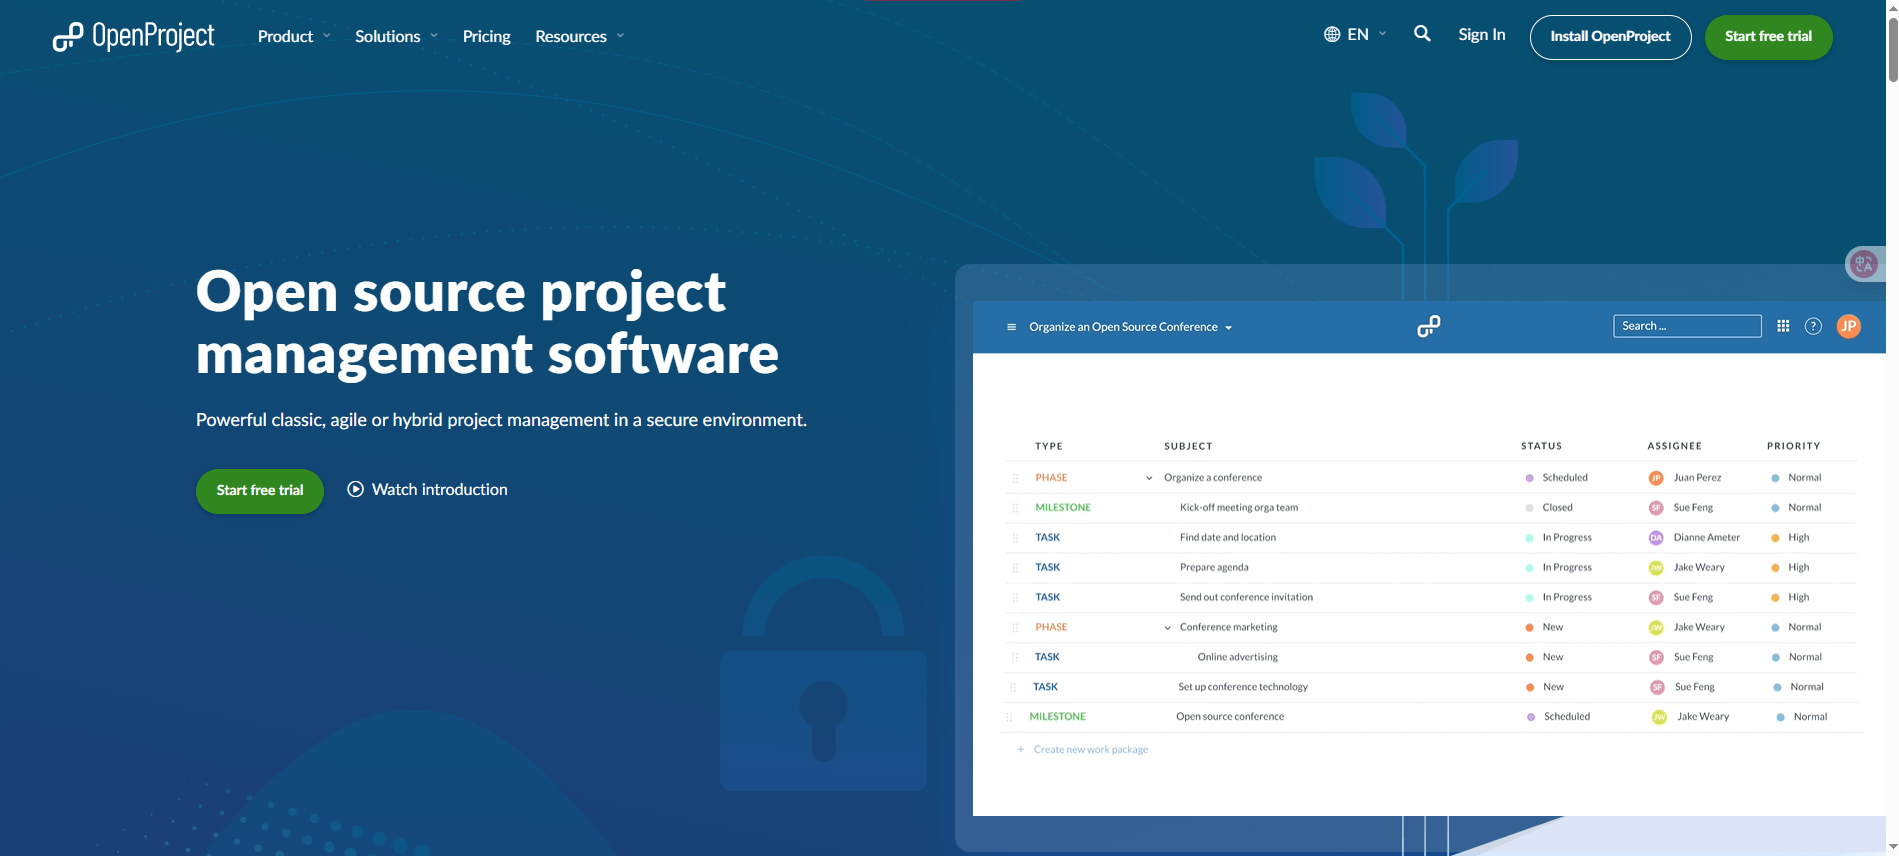The height and width of the screenshot is (856, 1899).
Task: Open the modules grid icon in preview
Action: click(x=1783, y=326)
